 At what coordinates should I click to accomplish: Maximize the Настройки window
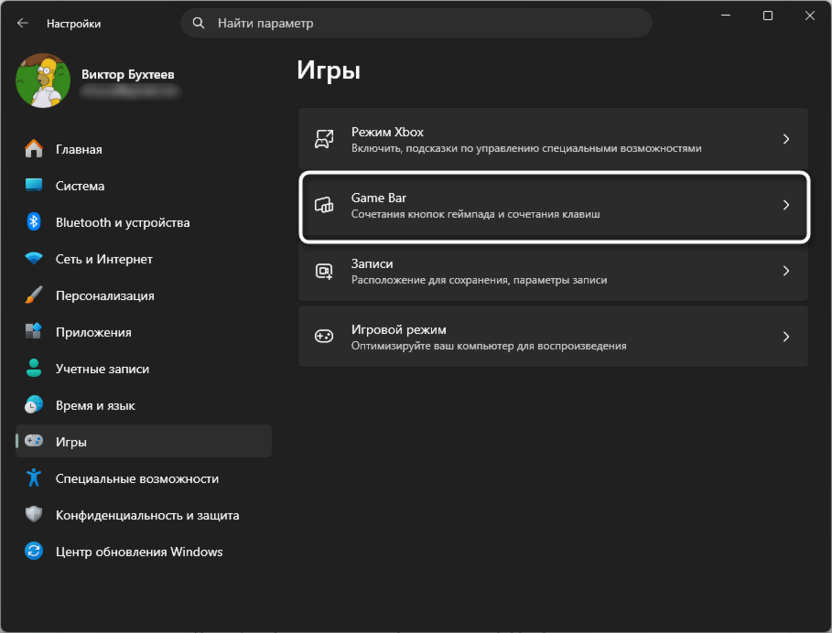coord(768,15)
